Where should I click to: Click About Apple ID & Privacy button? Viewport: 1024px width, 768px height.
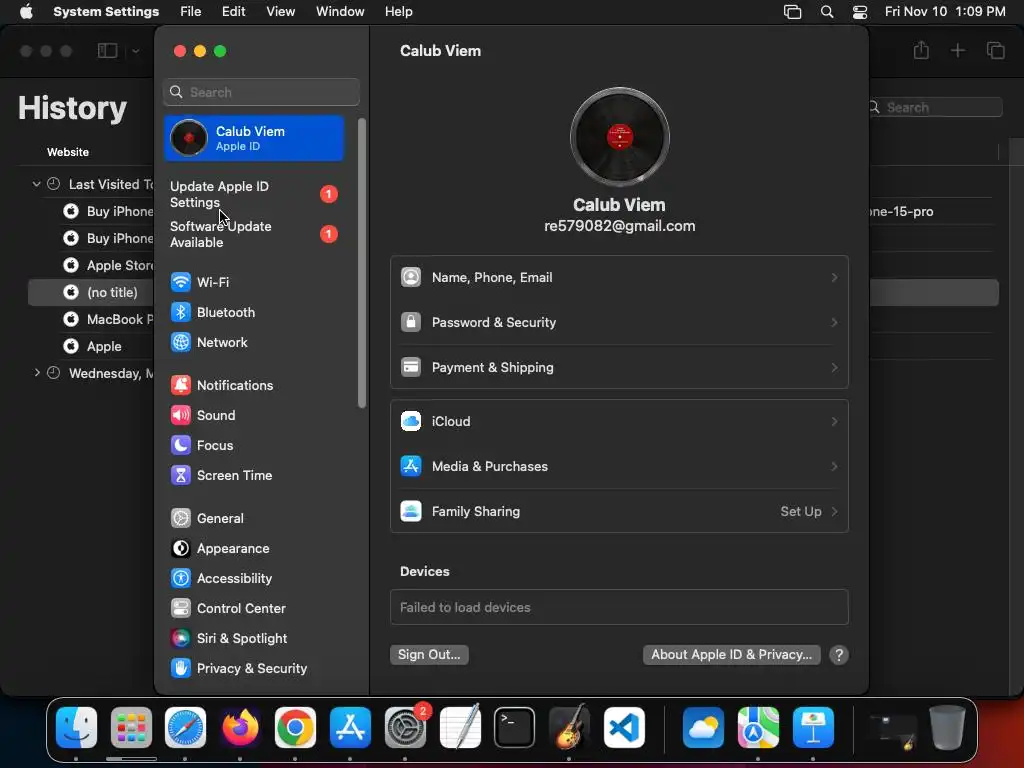click(731, 654)
